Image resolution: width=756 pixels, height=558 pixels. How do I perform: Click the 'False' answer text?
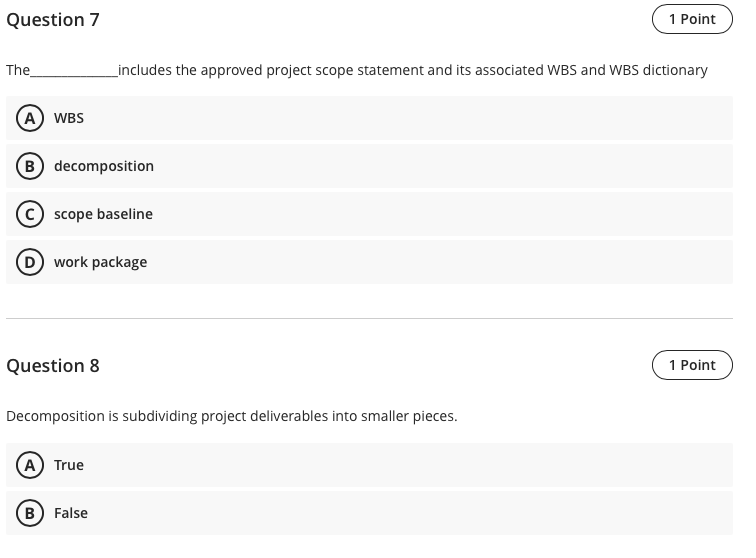pyautogui.click(x=71, y=513)
